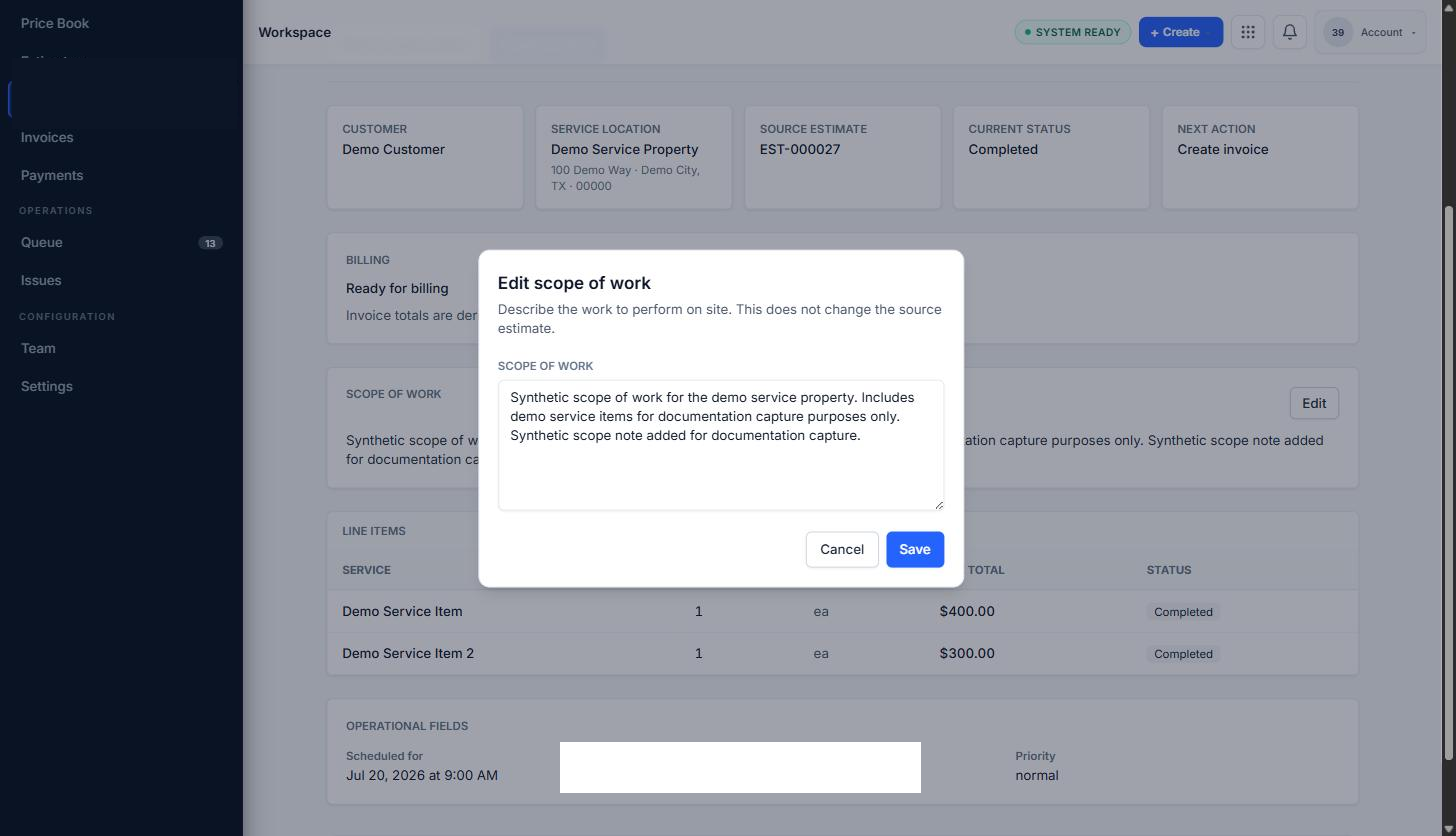Click the source estimate EST-000027
The image size is (1456, 836).
tap(800, 149)
